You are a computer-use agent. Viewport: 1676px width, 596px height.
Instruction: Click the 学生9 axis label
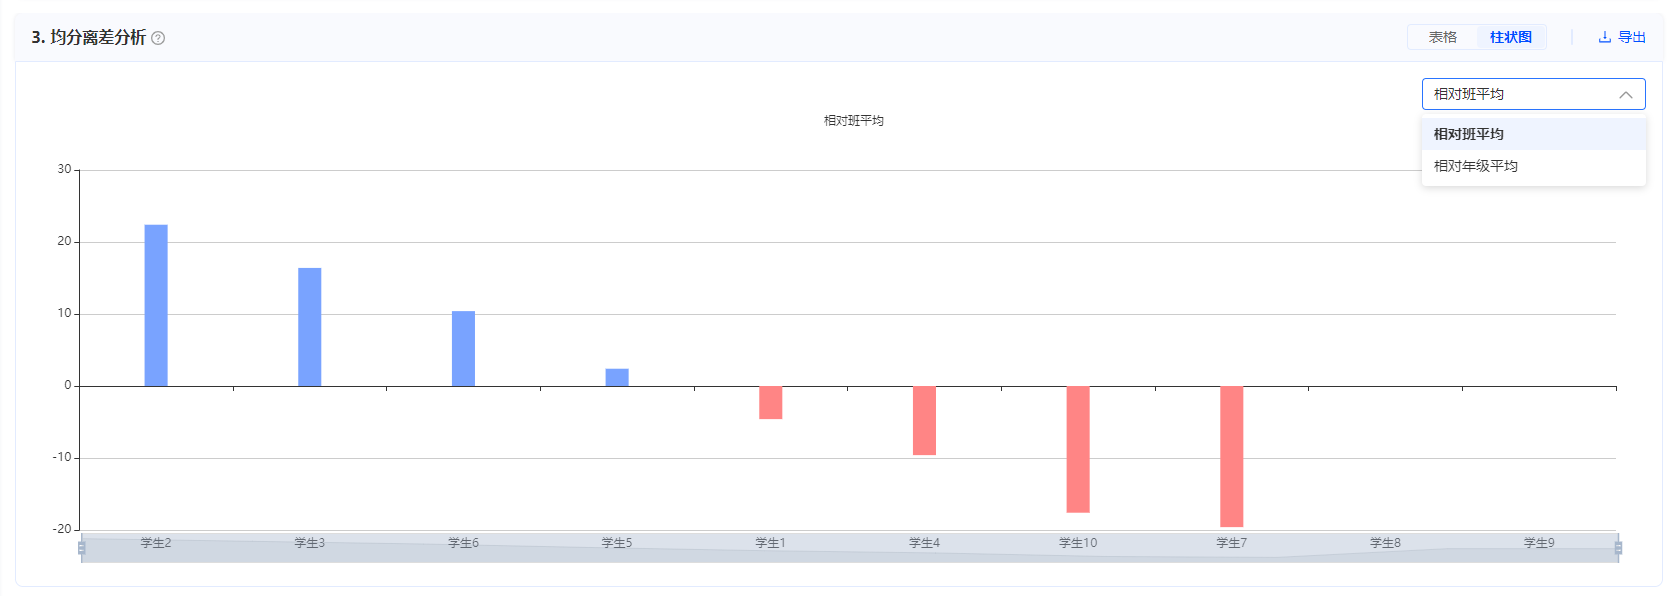(1539, 543)
